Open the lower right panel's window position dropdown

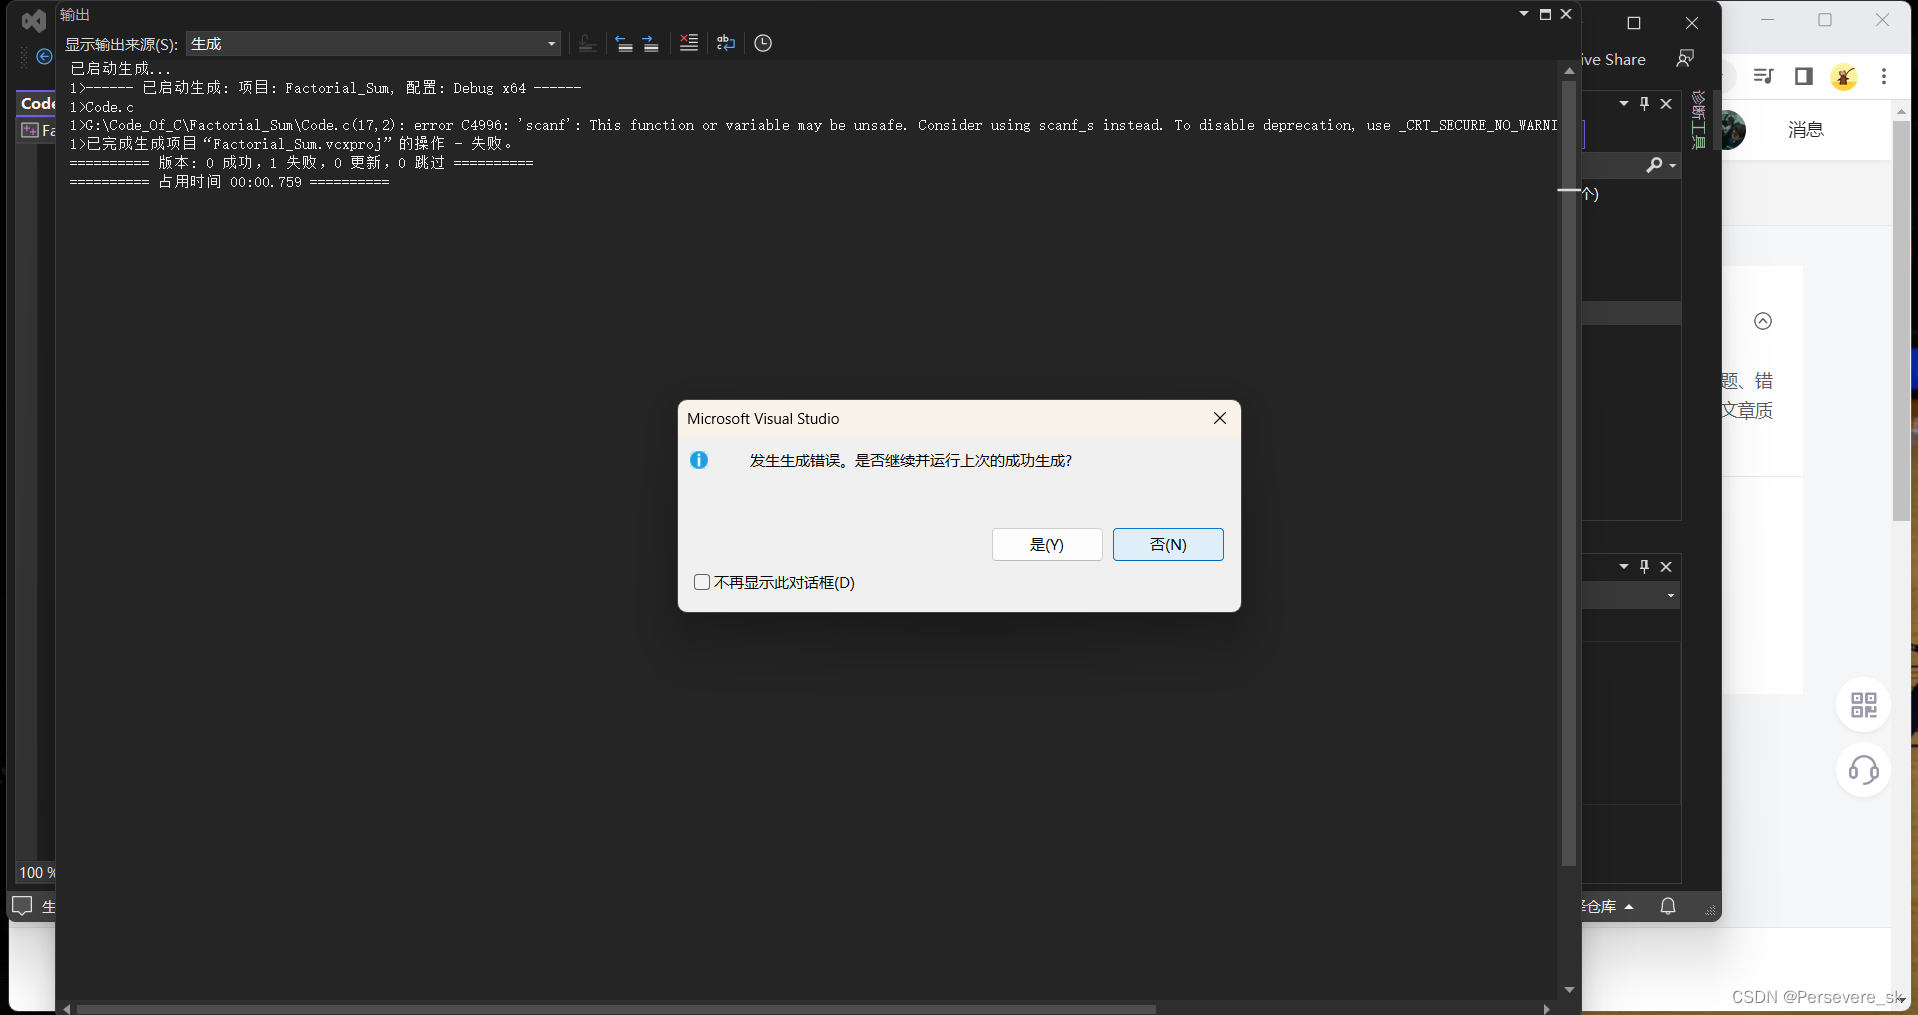(1624, 567)
